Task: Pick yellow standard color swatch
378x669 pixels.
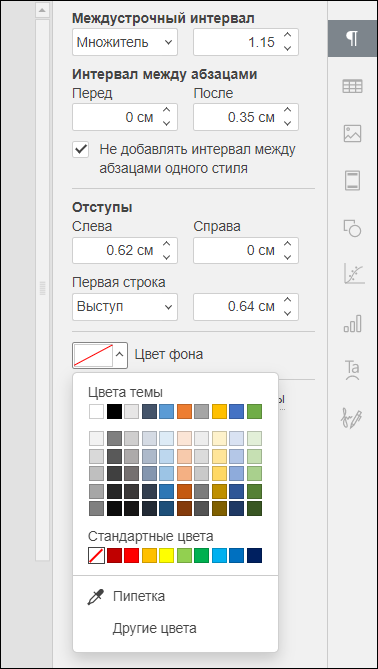Action: [x=167, y=556]
